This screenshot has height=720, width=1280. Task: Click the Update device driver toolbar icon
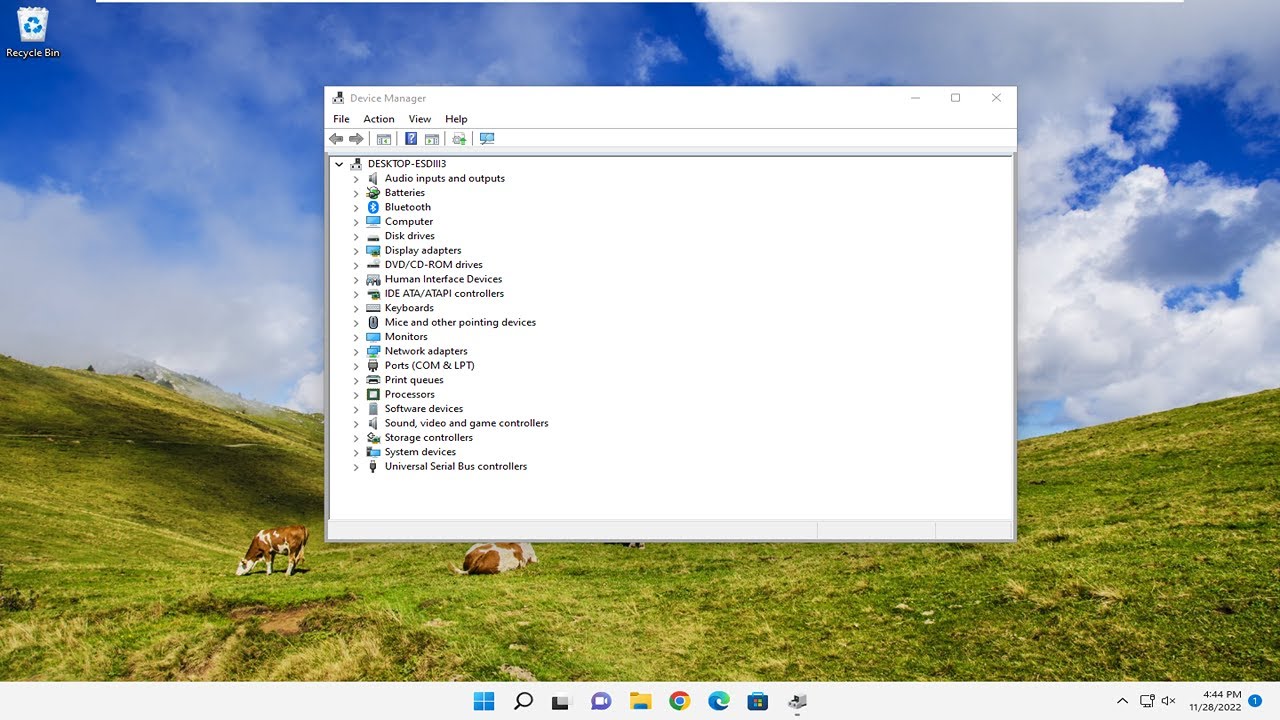click(459, 139)
